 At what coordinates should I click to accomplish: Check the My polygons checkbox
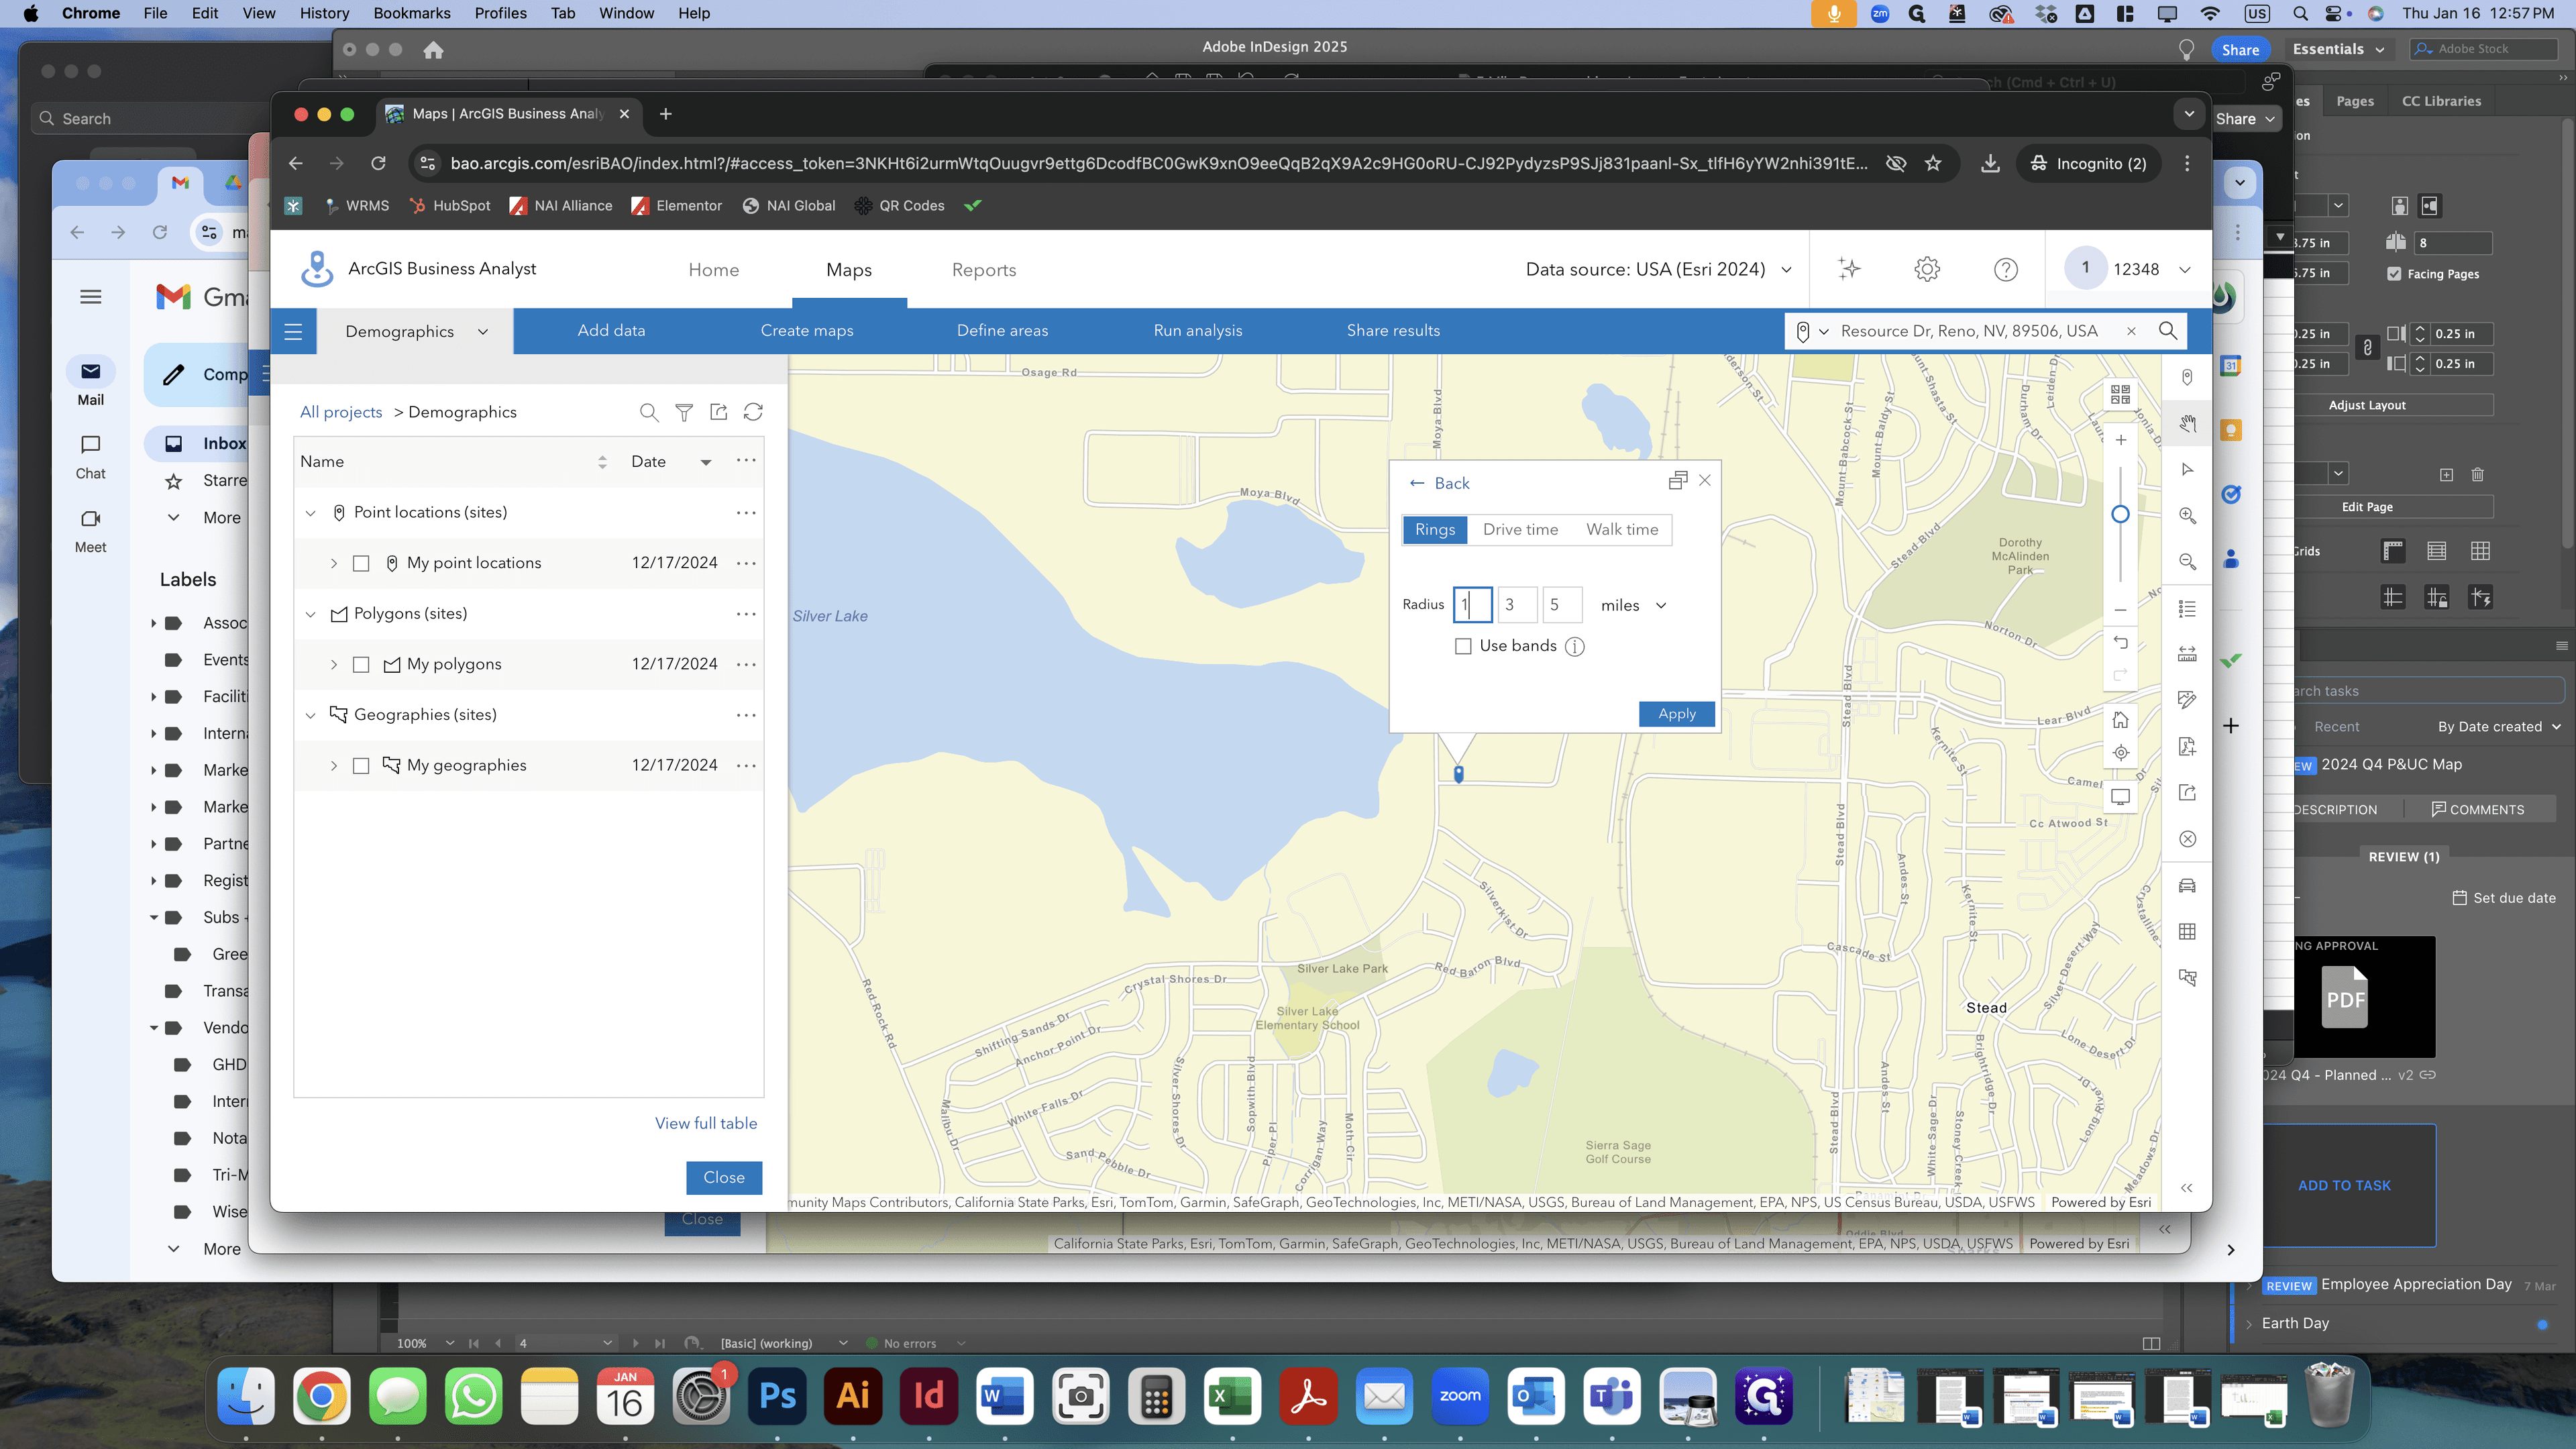[x=361, y=664]
